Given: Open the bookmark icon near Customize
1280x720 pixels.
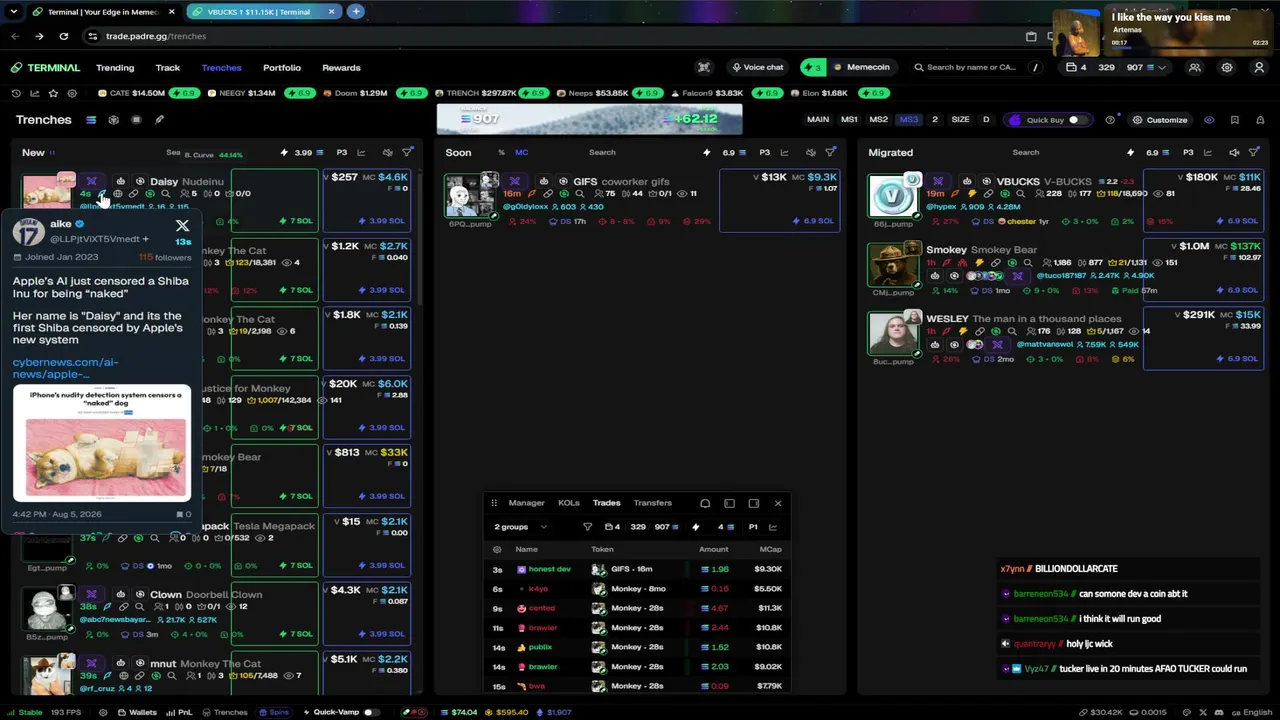Looking at the screenshot, I should click(x=1234, y=120).
